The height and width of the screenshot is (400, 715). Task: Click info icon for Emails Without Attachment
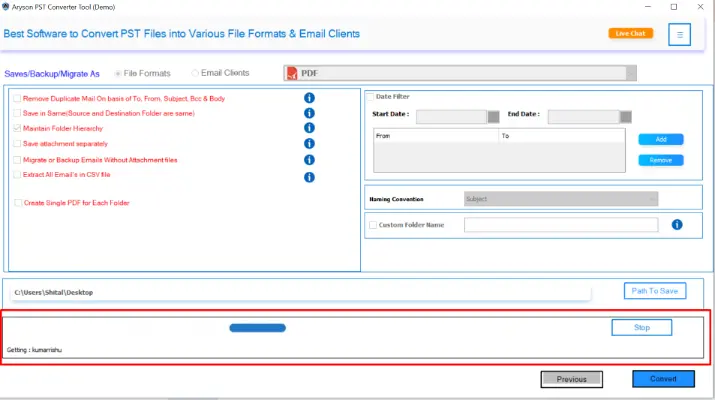tap(309, 160)
